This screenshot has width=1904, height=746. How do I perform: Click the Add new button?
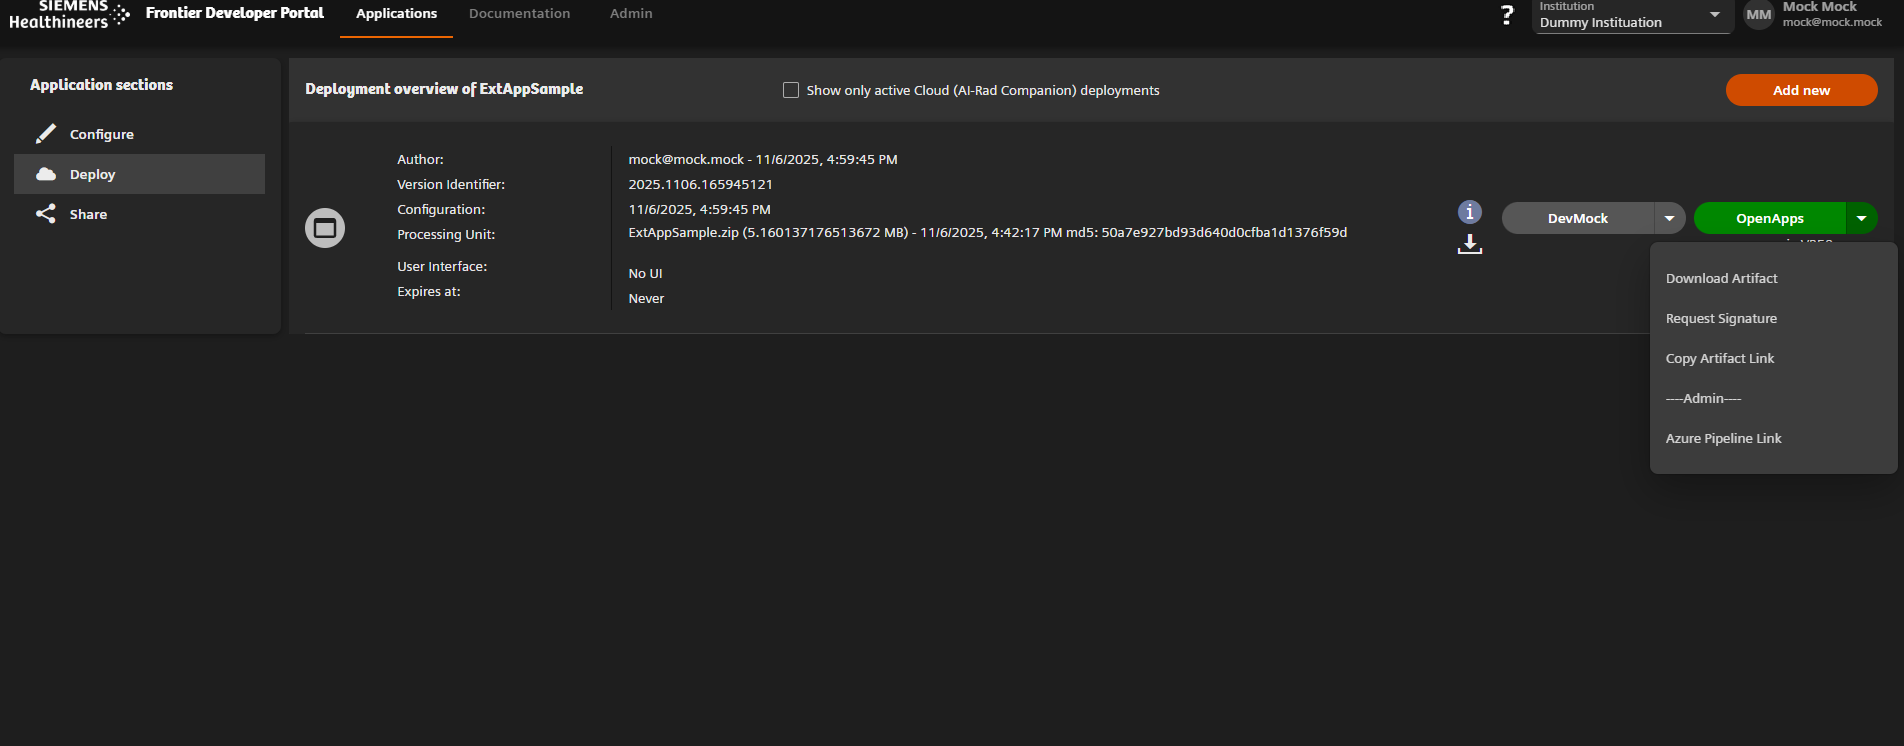click(1801, 90)
